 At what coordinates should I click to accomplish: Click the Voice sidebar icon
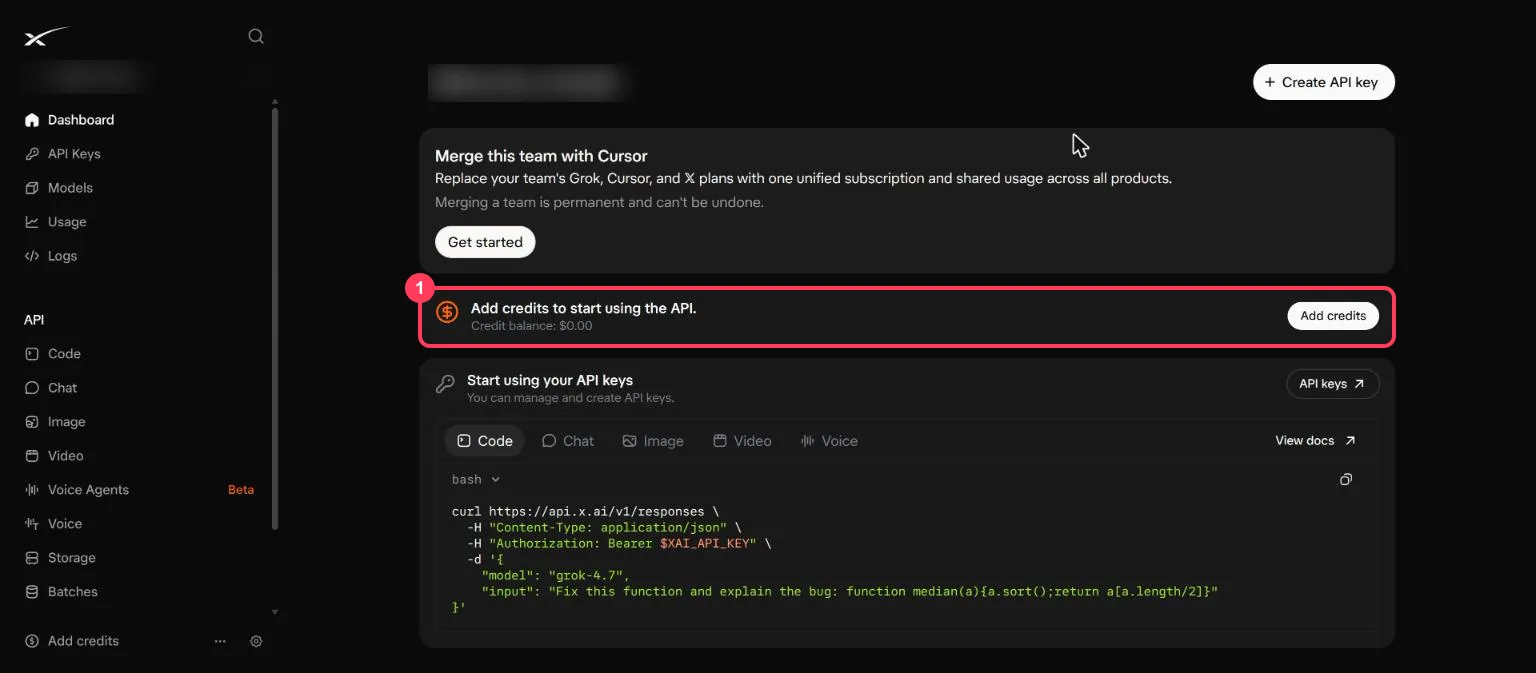point(32,524)
